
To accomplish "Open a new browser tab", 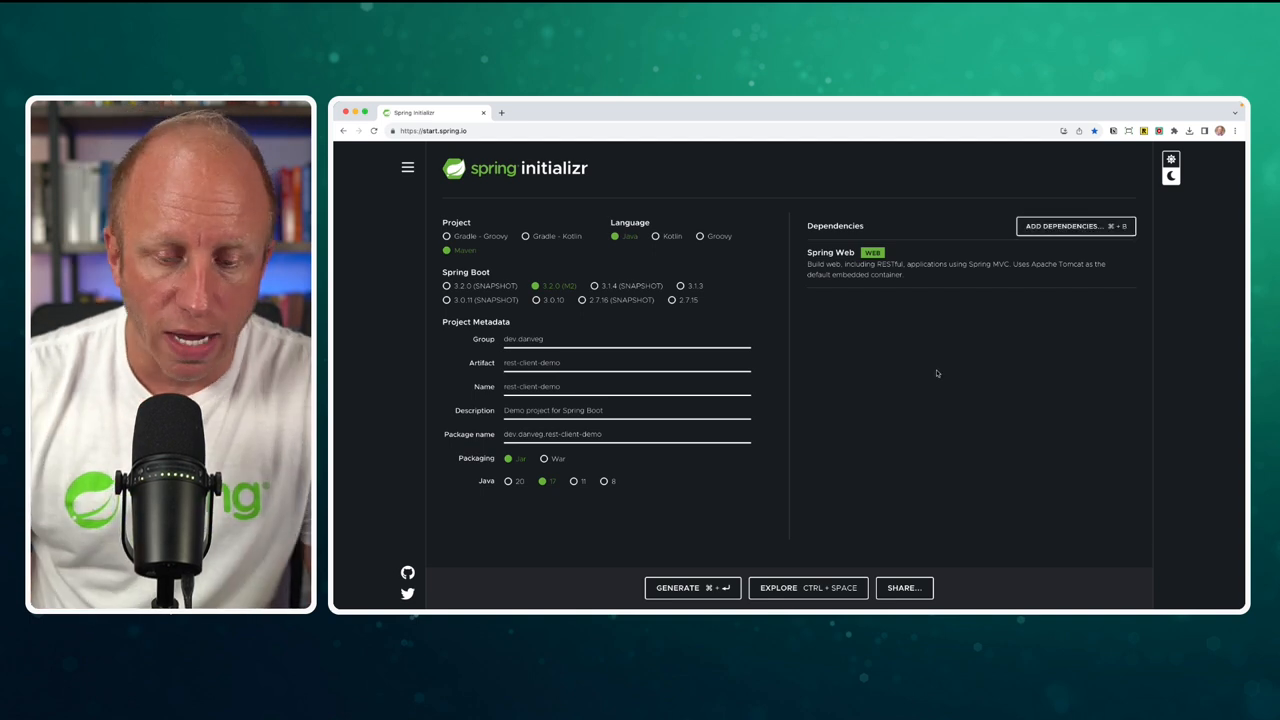I will click(x=501, y=113).
